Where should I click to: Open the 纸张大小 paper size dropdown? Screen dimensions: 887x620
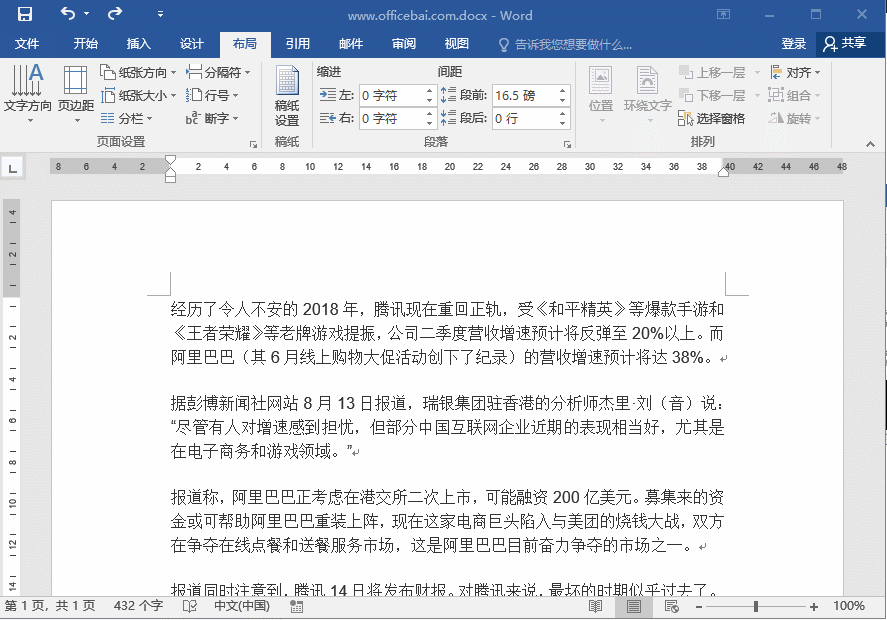138,96
